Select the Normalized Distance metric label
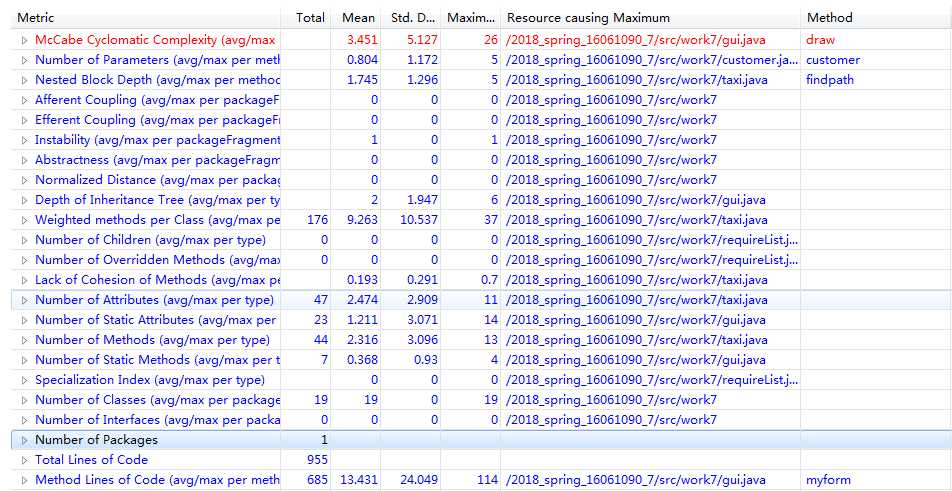 (158, 180)
